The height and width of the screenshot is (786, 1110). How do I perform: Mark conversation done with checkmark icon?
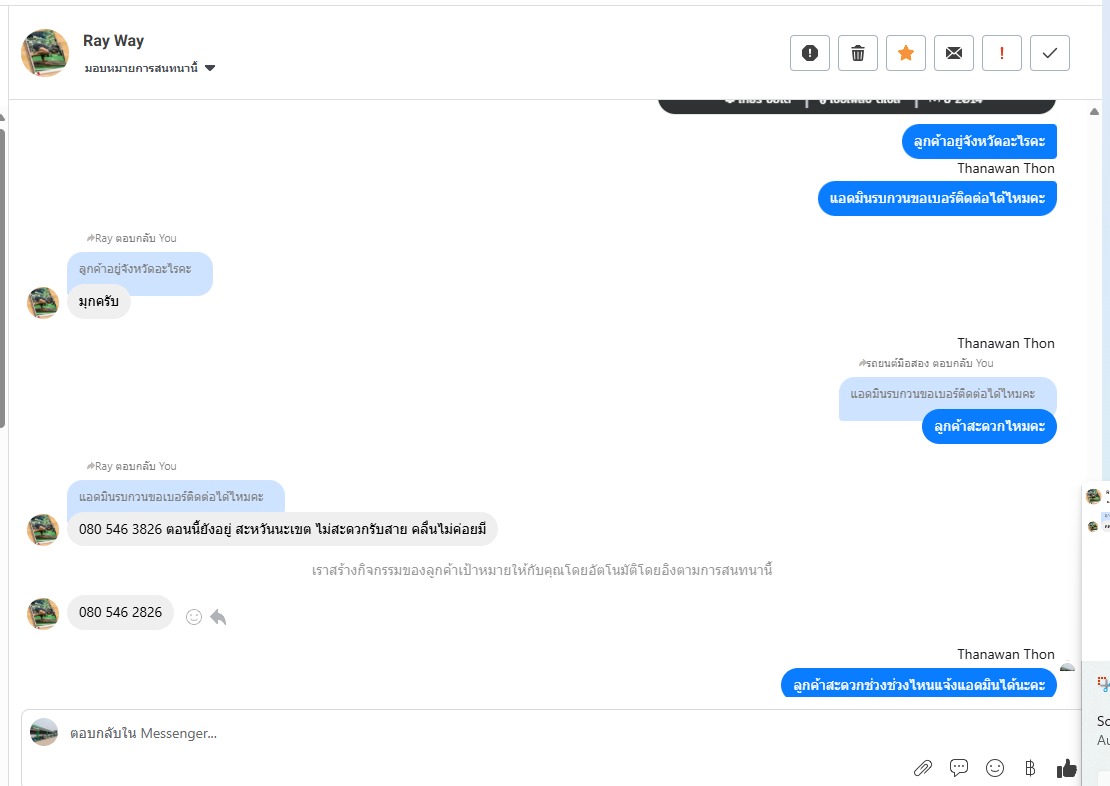tap(1050, 53)
